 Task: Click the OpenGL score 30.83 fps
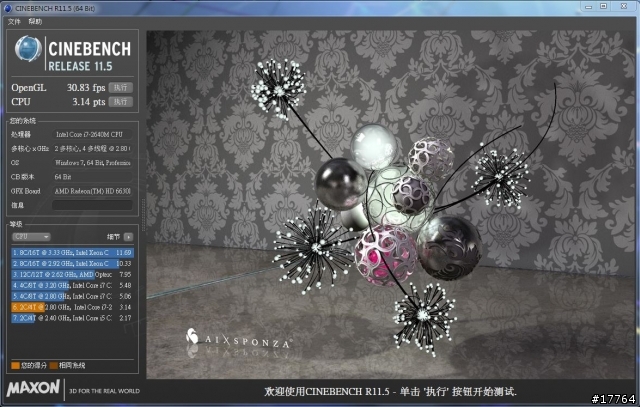(x=86, y=88)
